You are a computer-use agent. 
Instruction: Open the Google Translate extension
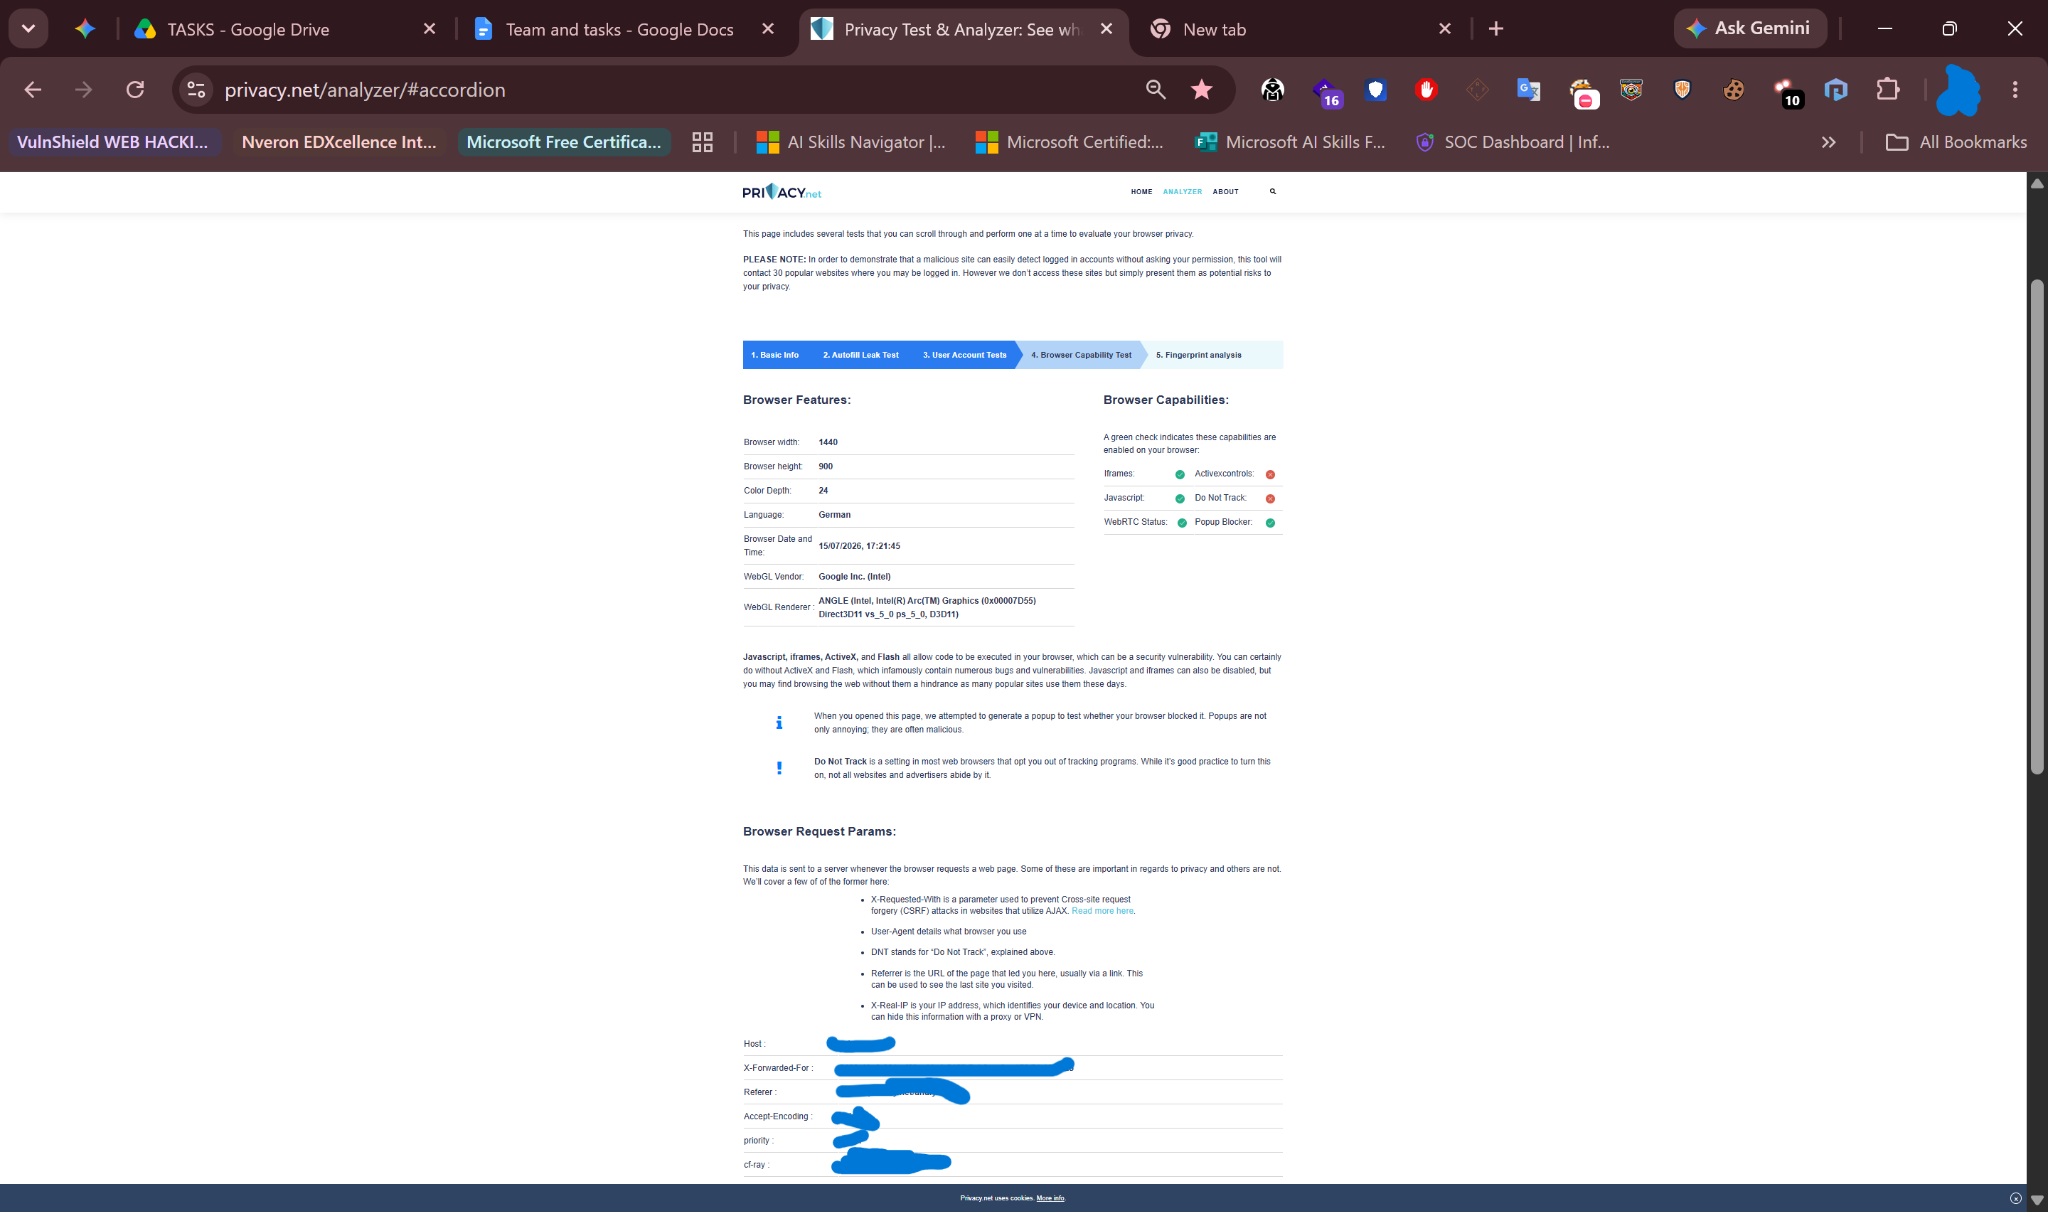(1529, 90)
